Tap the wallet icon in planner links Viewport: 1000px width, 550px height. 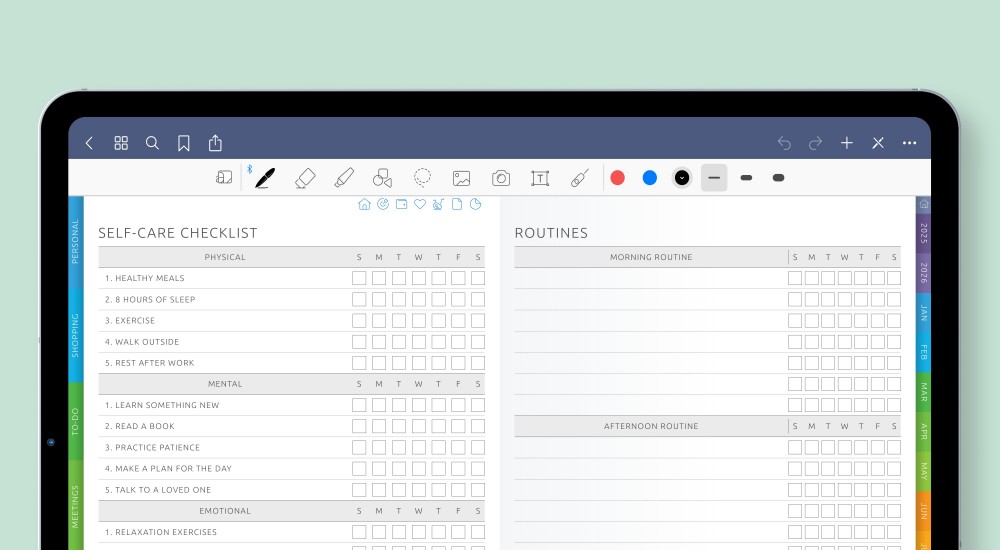[x=401, y=204]
